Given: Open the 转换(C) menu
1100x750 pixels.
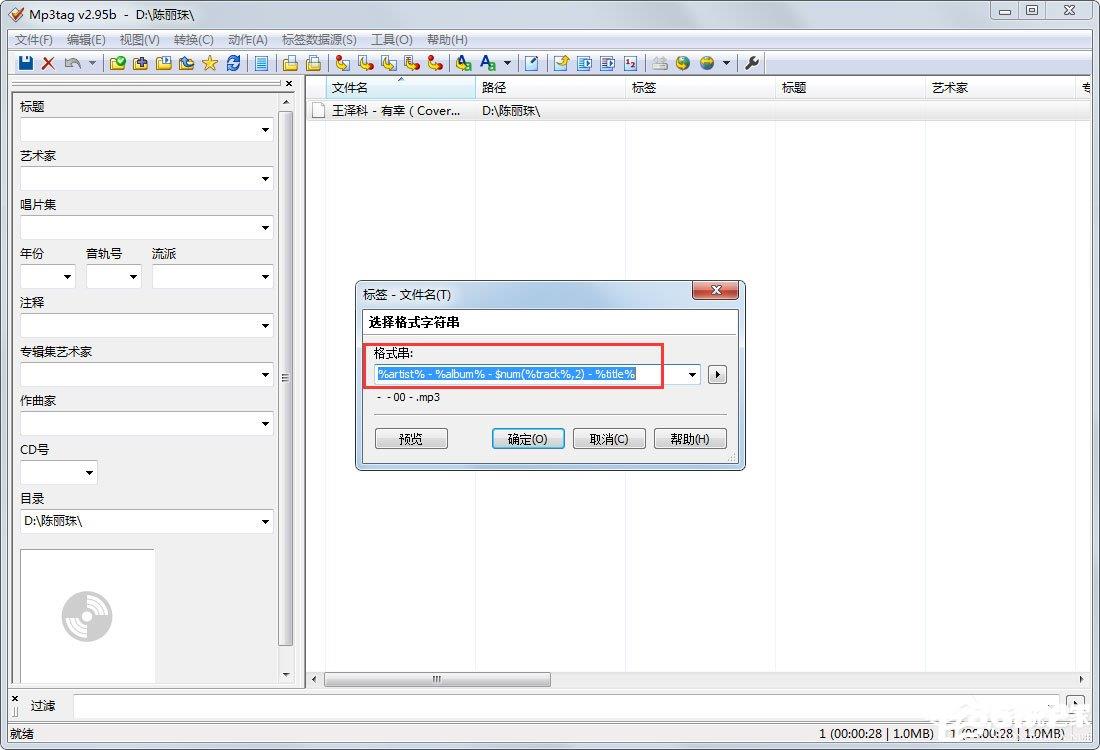Looking at the screenshot, I should pyautogui.click(x=194, y=40).
